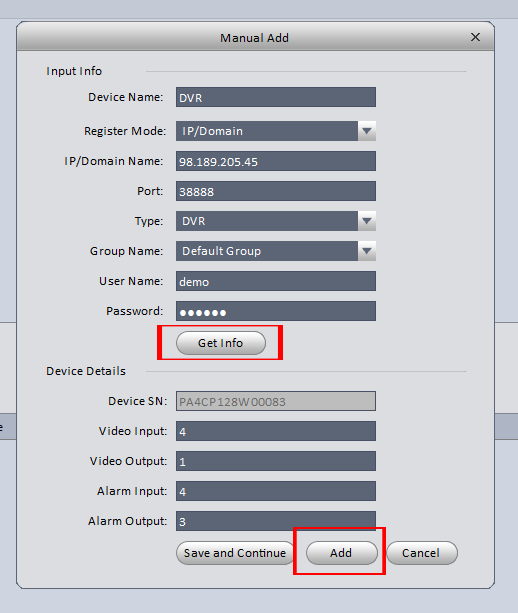Click the Device SN field

(276, 401)
